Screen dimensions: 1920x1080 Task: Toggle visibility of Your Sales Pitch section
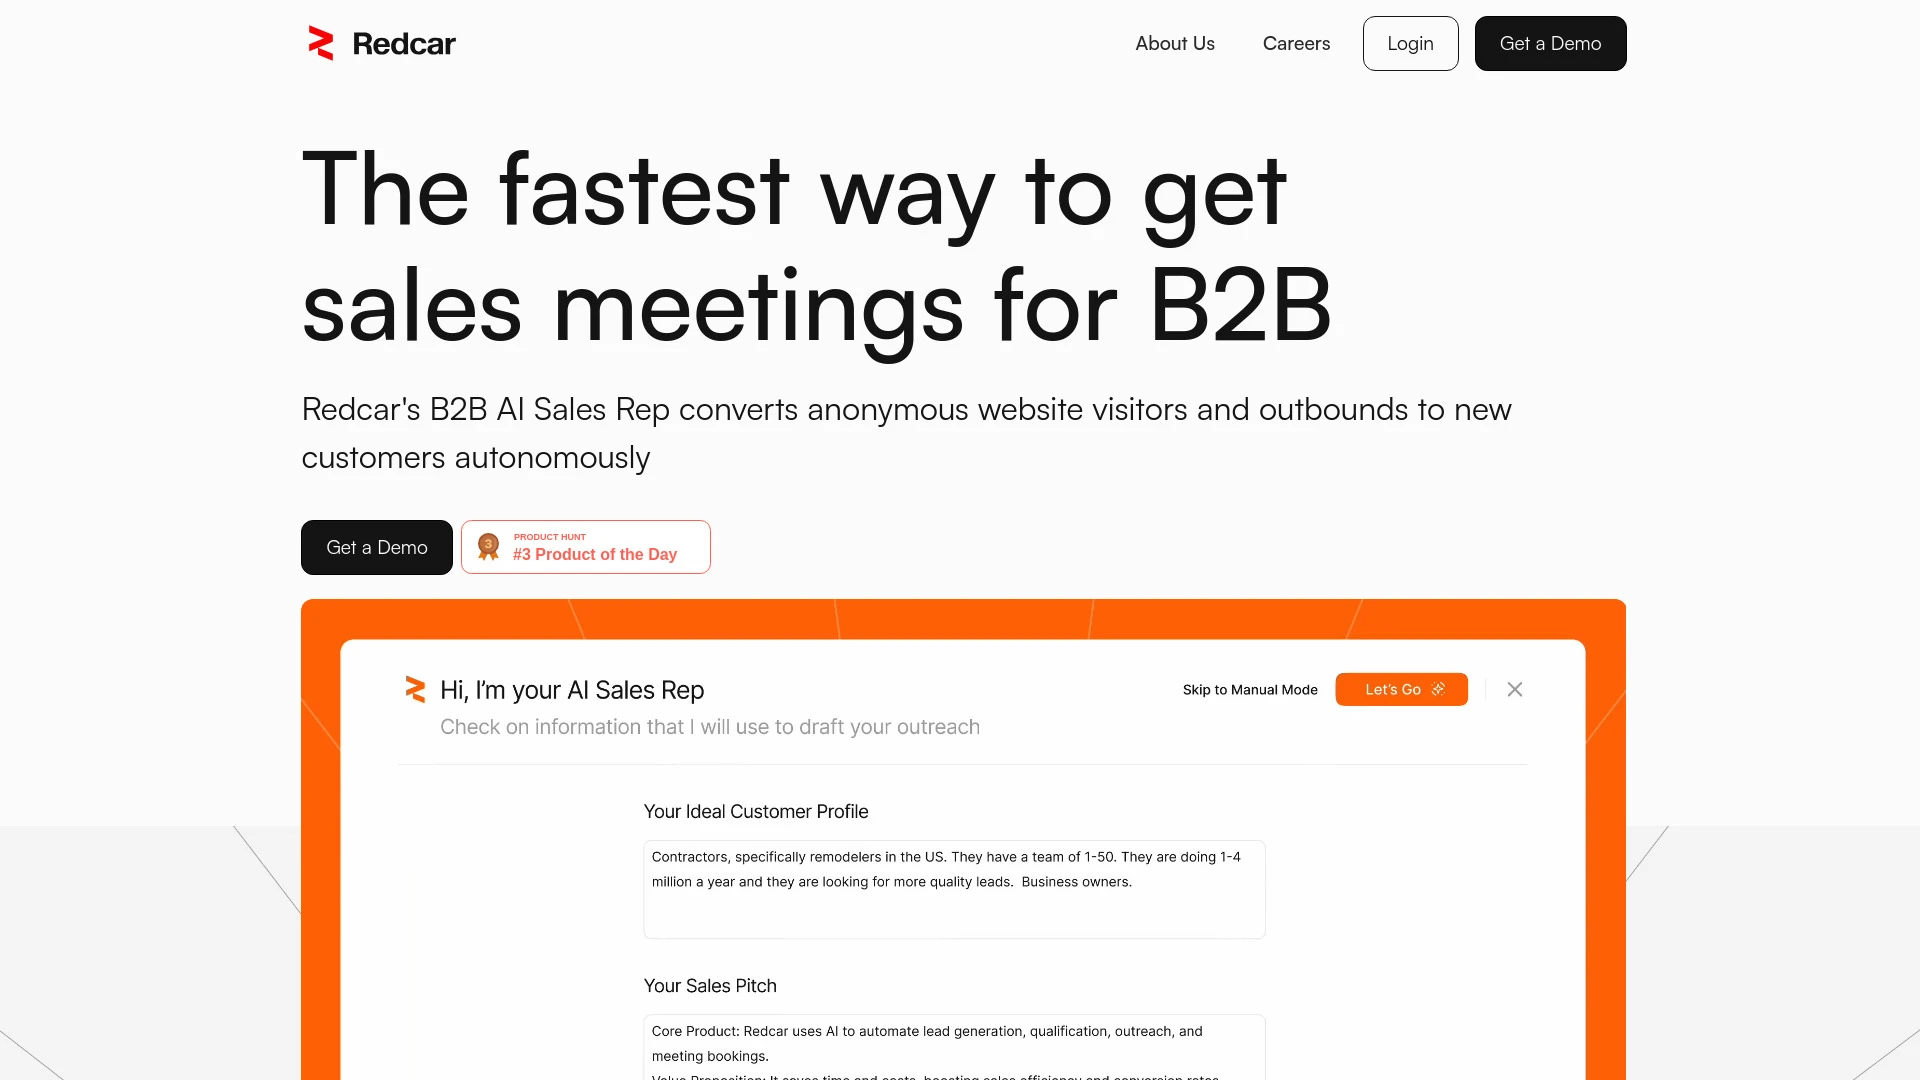(709, 985)
